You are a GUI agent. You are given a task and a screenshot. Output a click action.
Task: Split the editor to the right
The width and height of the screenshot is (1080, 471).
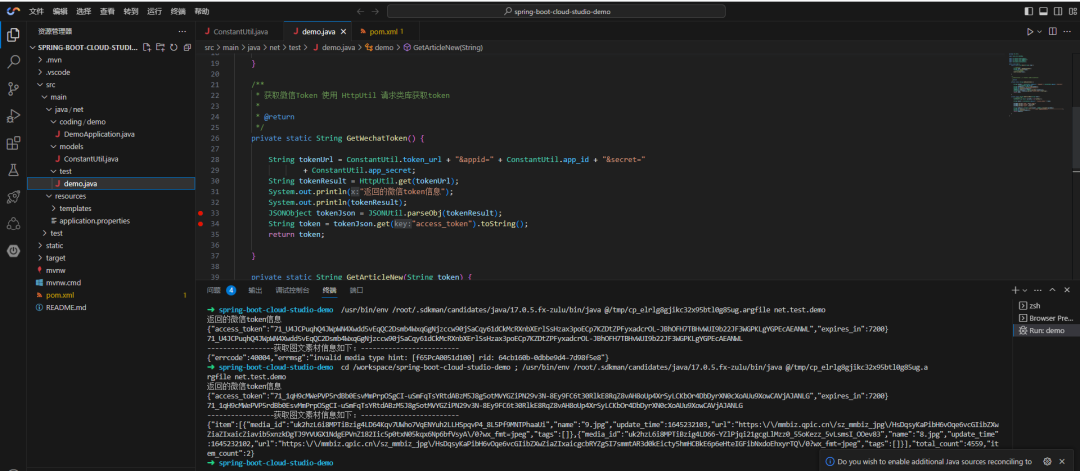(1052, 32)
